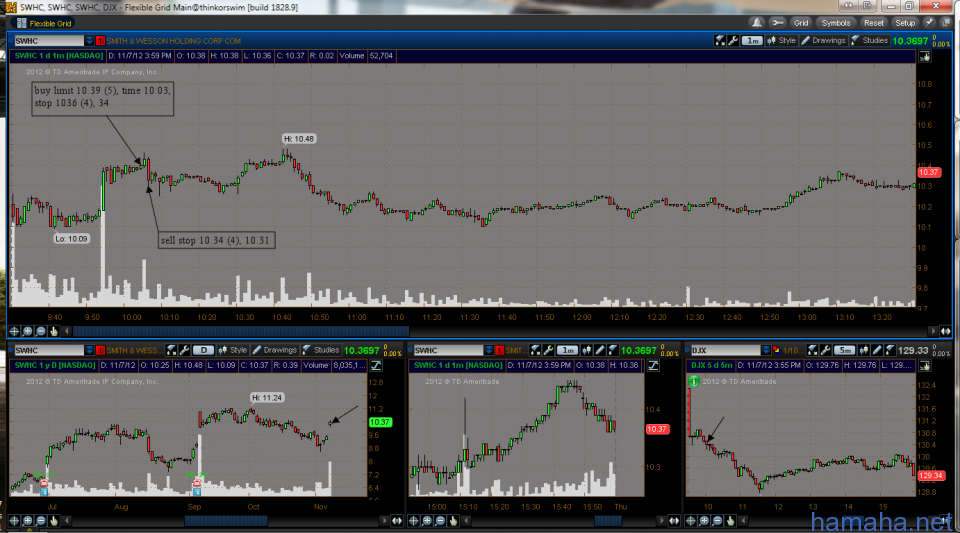Open the main chart's Studies menu

(x=869, y=40)
